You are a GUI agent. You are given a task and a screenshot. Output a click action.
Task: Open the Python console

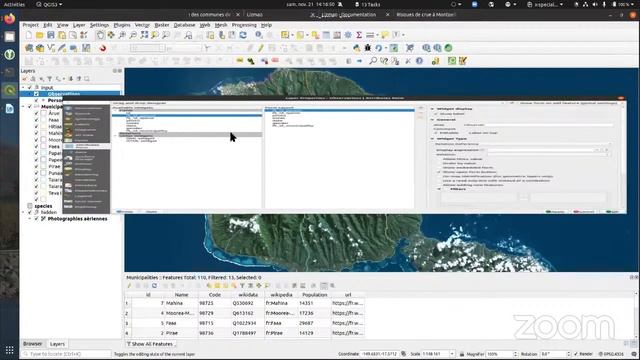(357, 48)
